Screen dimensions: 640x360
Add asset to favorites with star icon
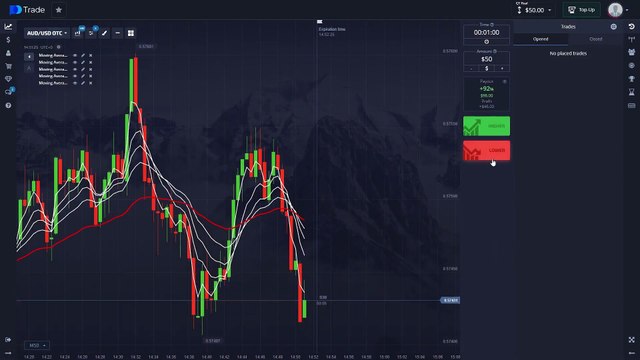coord(59,10)
